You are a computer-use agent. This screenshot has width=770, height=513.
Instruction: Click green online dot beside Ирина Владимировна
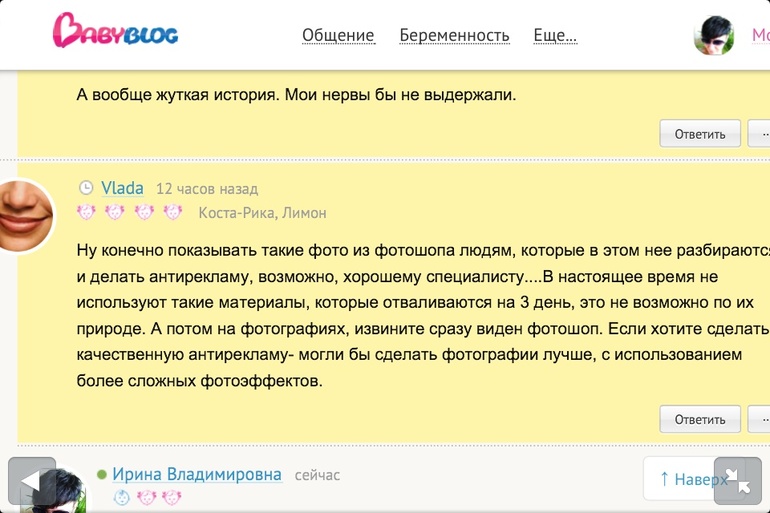pos(102,474)
